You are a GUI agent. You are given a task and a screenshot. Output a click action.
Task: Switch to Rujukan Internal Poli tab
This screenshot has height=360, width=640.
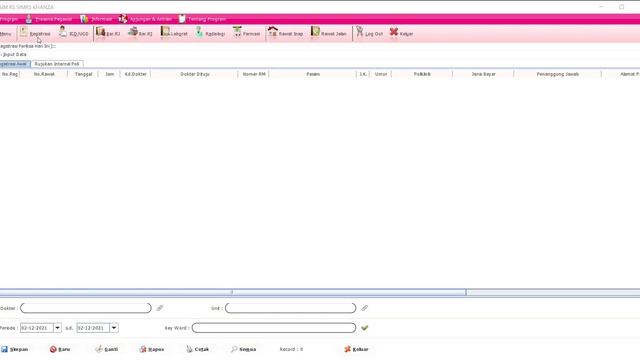pos(57,64)
